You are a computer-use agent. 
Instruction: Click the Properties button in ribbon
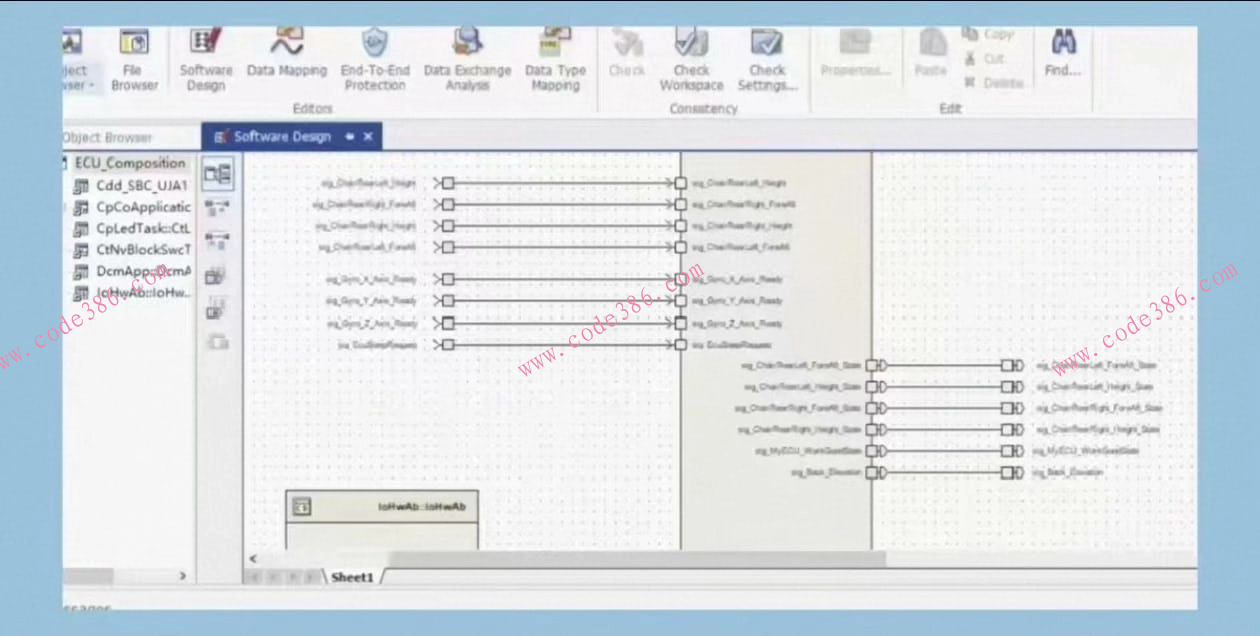pyautogui.click(x=855, y=54)
